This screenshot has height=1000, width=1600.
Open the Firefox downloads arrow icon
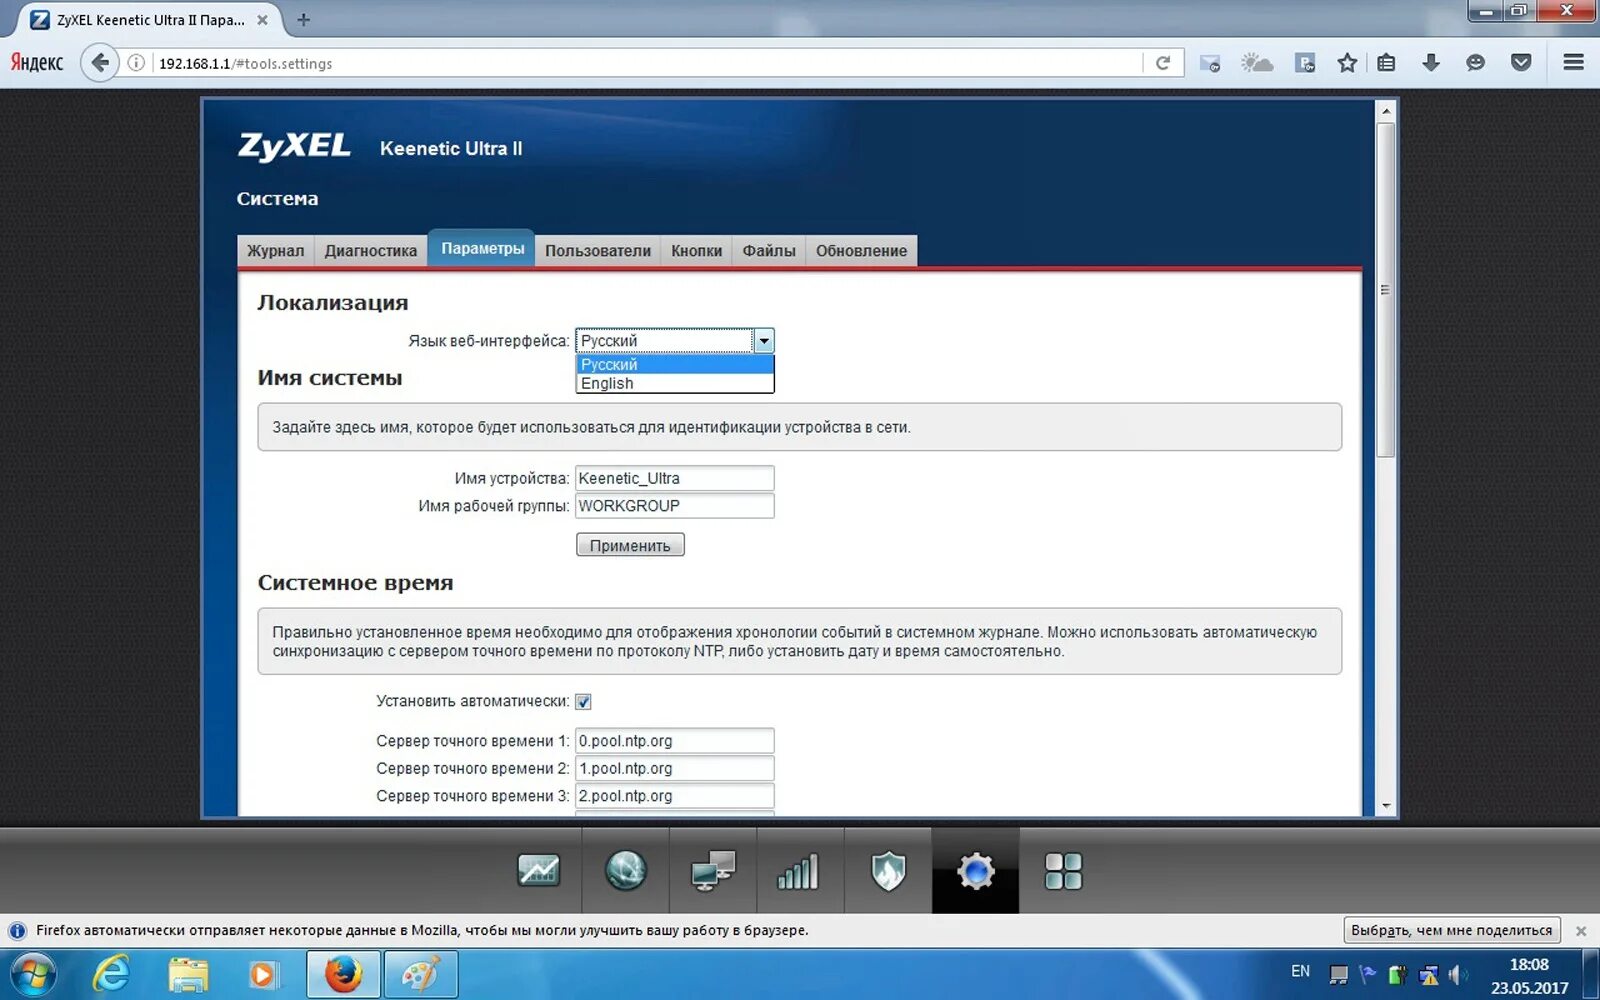(x=1431, y=63)
